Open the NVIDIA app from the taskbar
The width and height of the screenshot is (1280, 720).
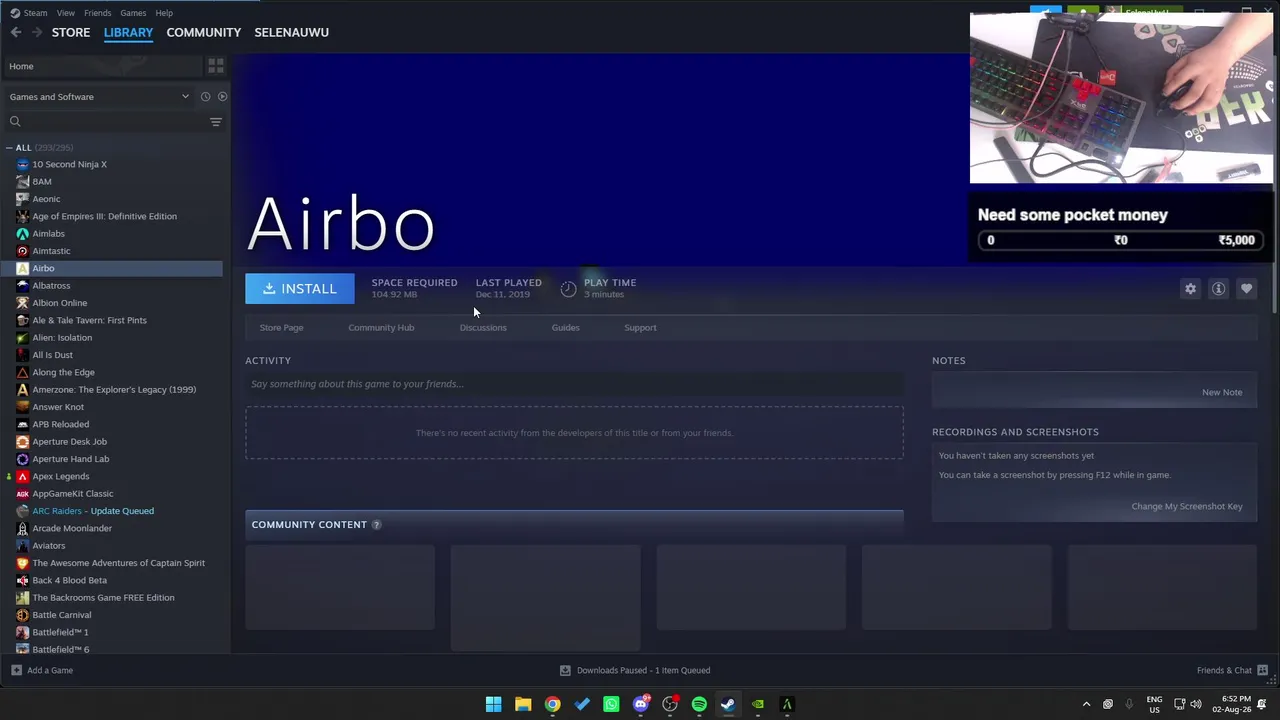[758, 704]
